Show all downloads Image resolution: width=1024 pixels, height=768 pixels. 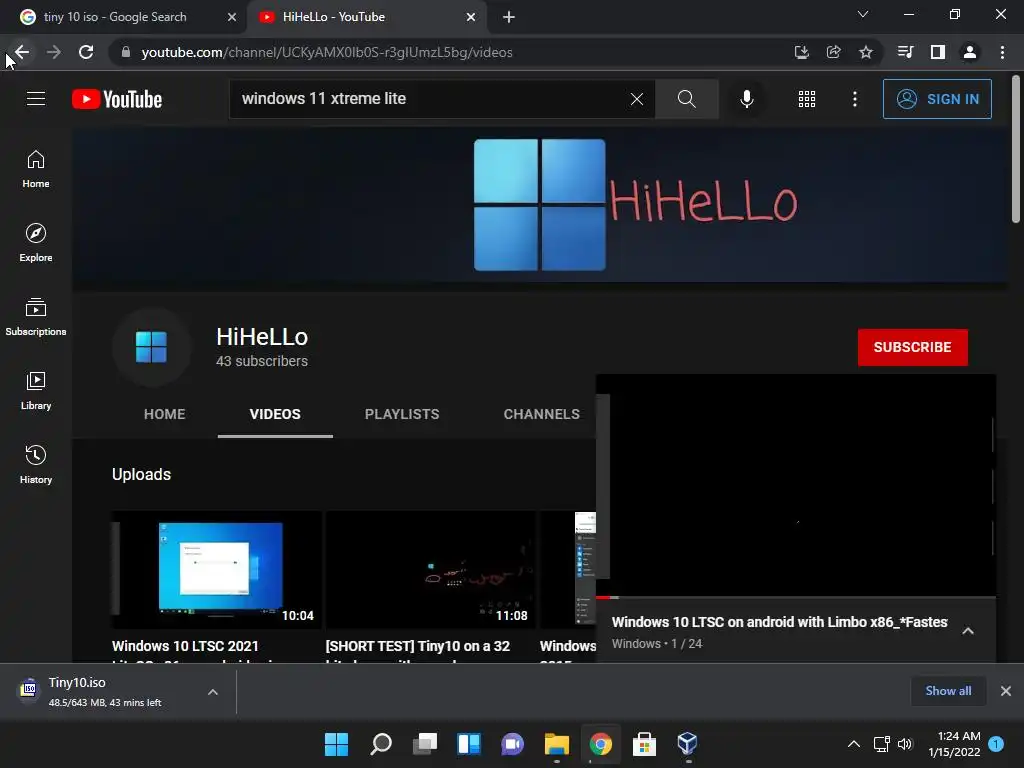coord(948,691)
